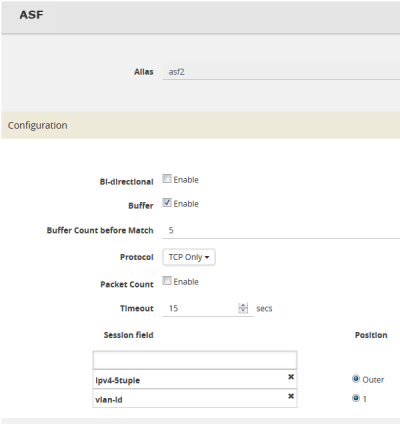
Task: Select position 1 radio for vlan-id
Action: [x=356, y=398]
